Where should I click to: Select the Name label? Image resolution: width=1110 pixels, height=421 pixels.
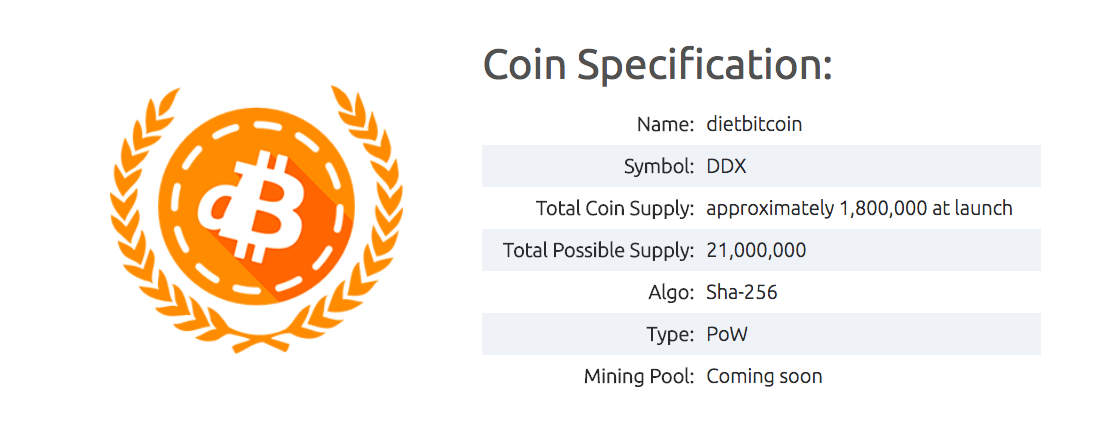pos(665,125)
